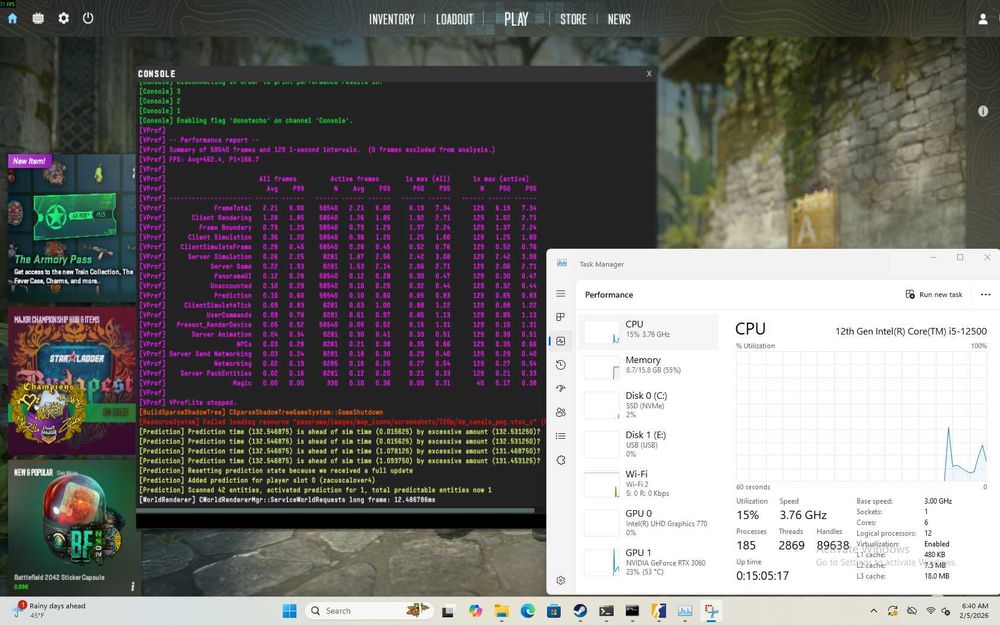Open the Store menu
Image resolution: width=1000 pixels, height=625 pixels.
[x=573, y=20]
